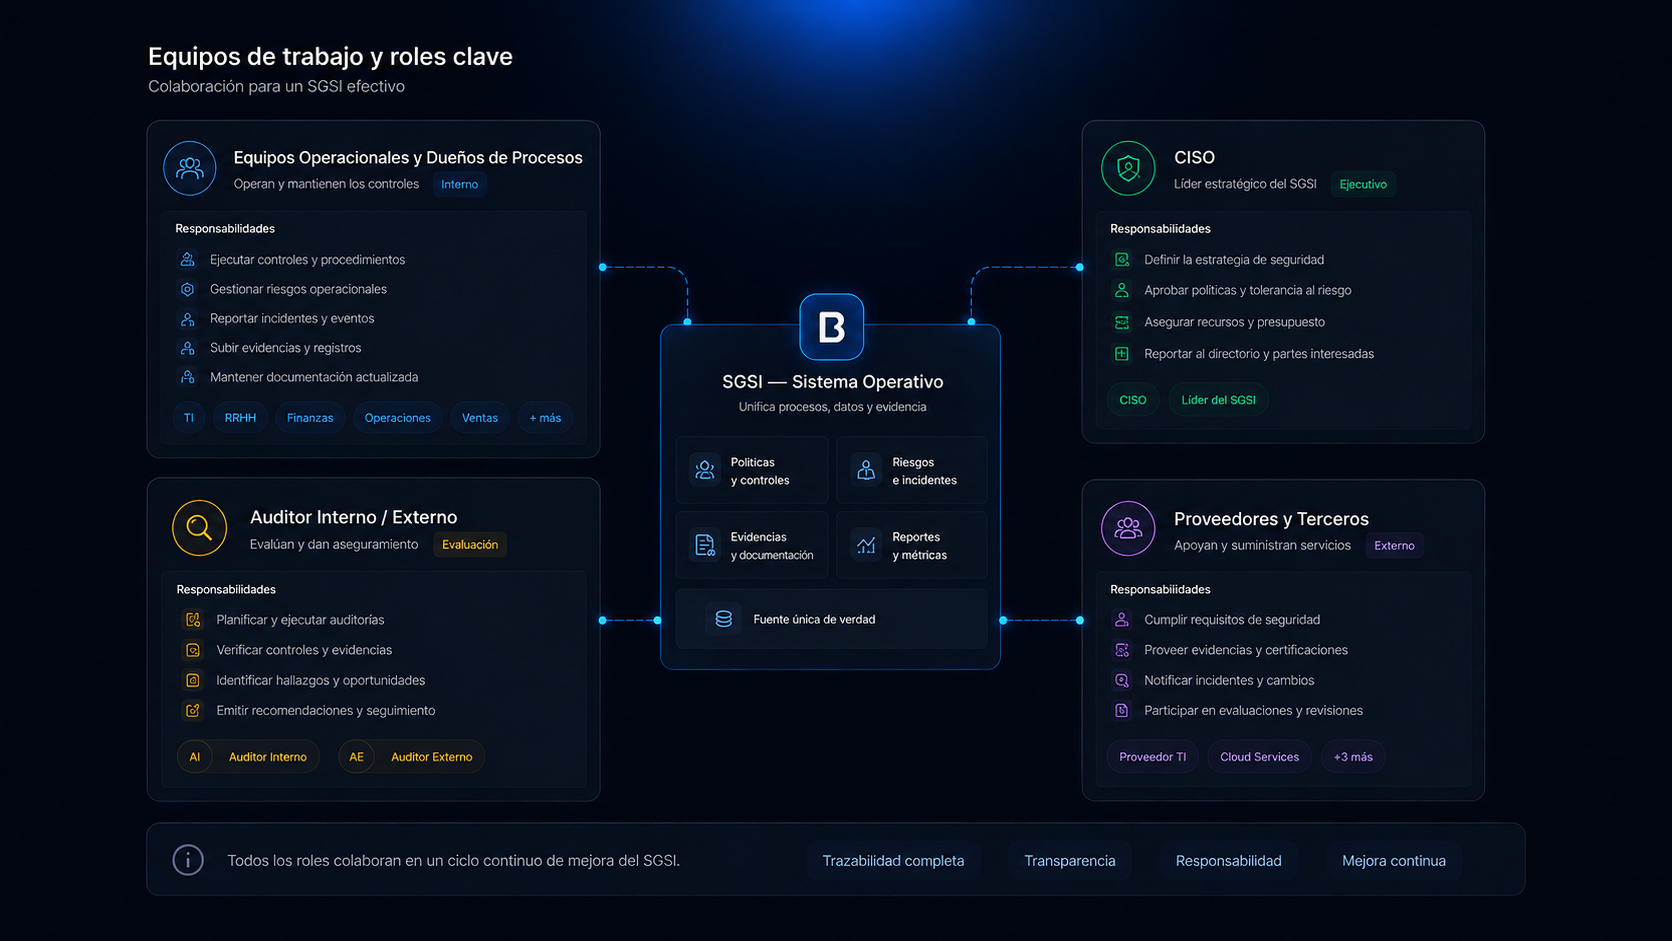This screenshot has height=941, width=1672.
Task: Click the 'Auditor Interno / Externo' card title
Action: pyautogui.click(x=354, y=517)
